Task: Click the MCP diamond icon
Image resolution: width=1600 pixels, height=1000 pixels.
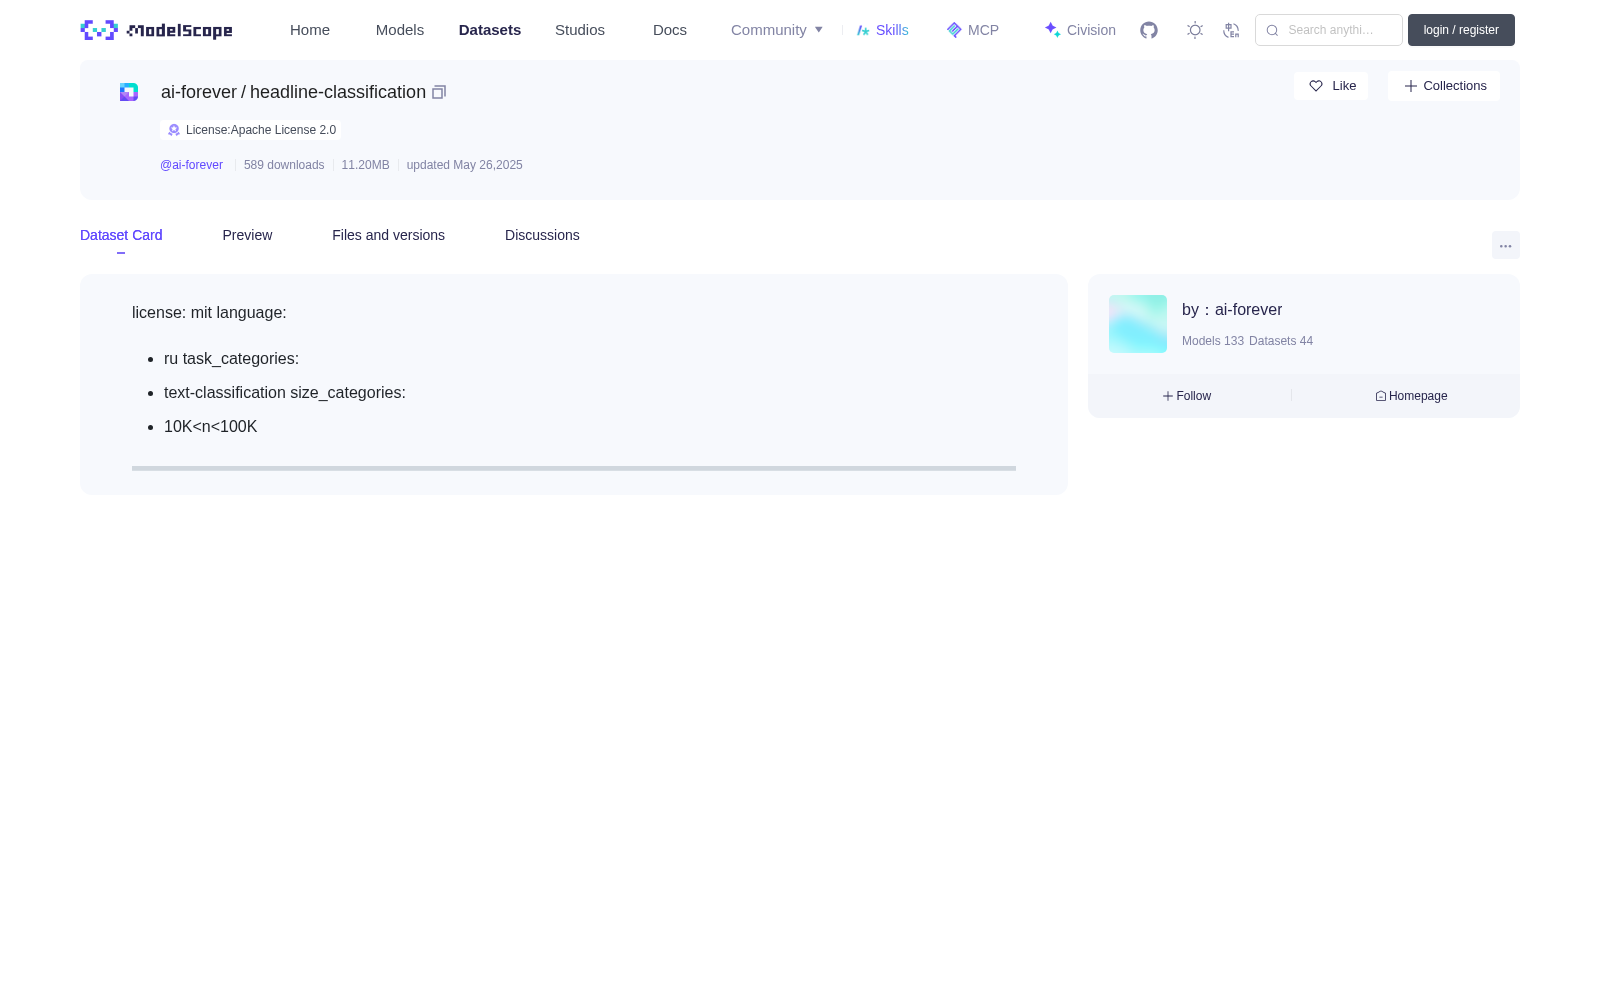Action: coord(954,30)
